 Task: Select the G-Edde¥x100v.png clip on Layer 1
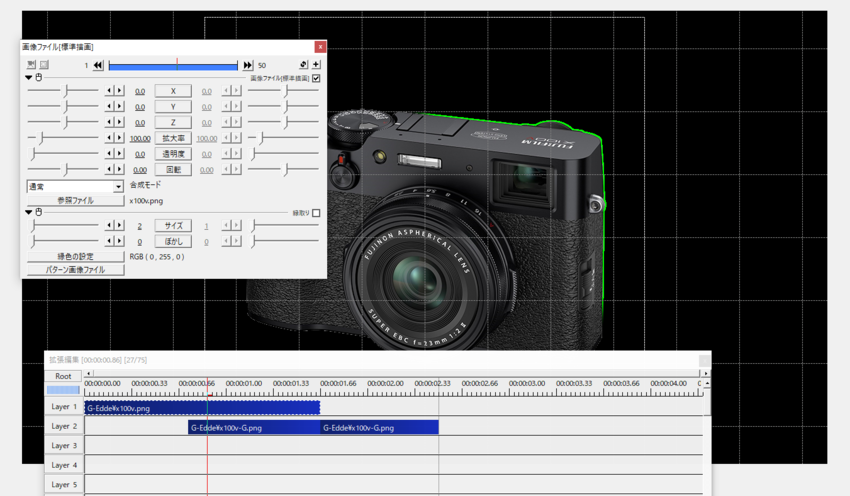coord(202,408)
